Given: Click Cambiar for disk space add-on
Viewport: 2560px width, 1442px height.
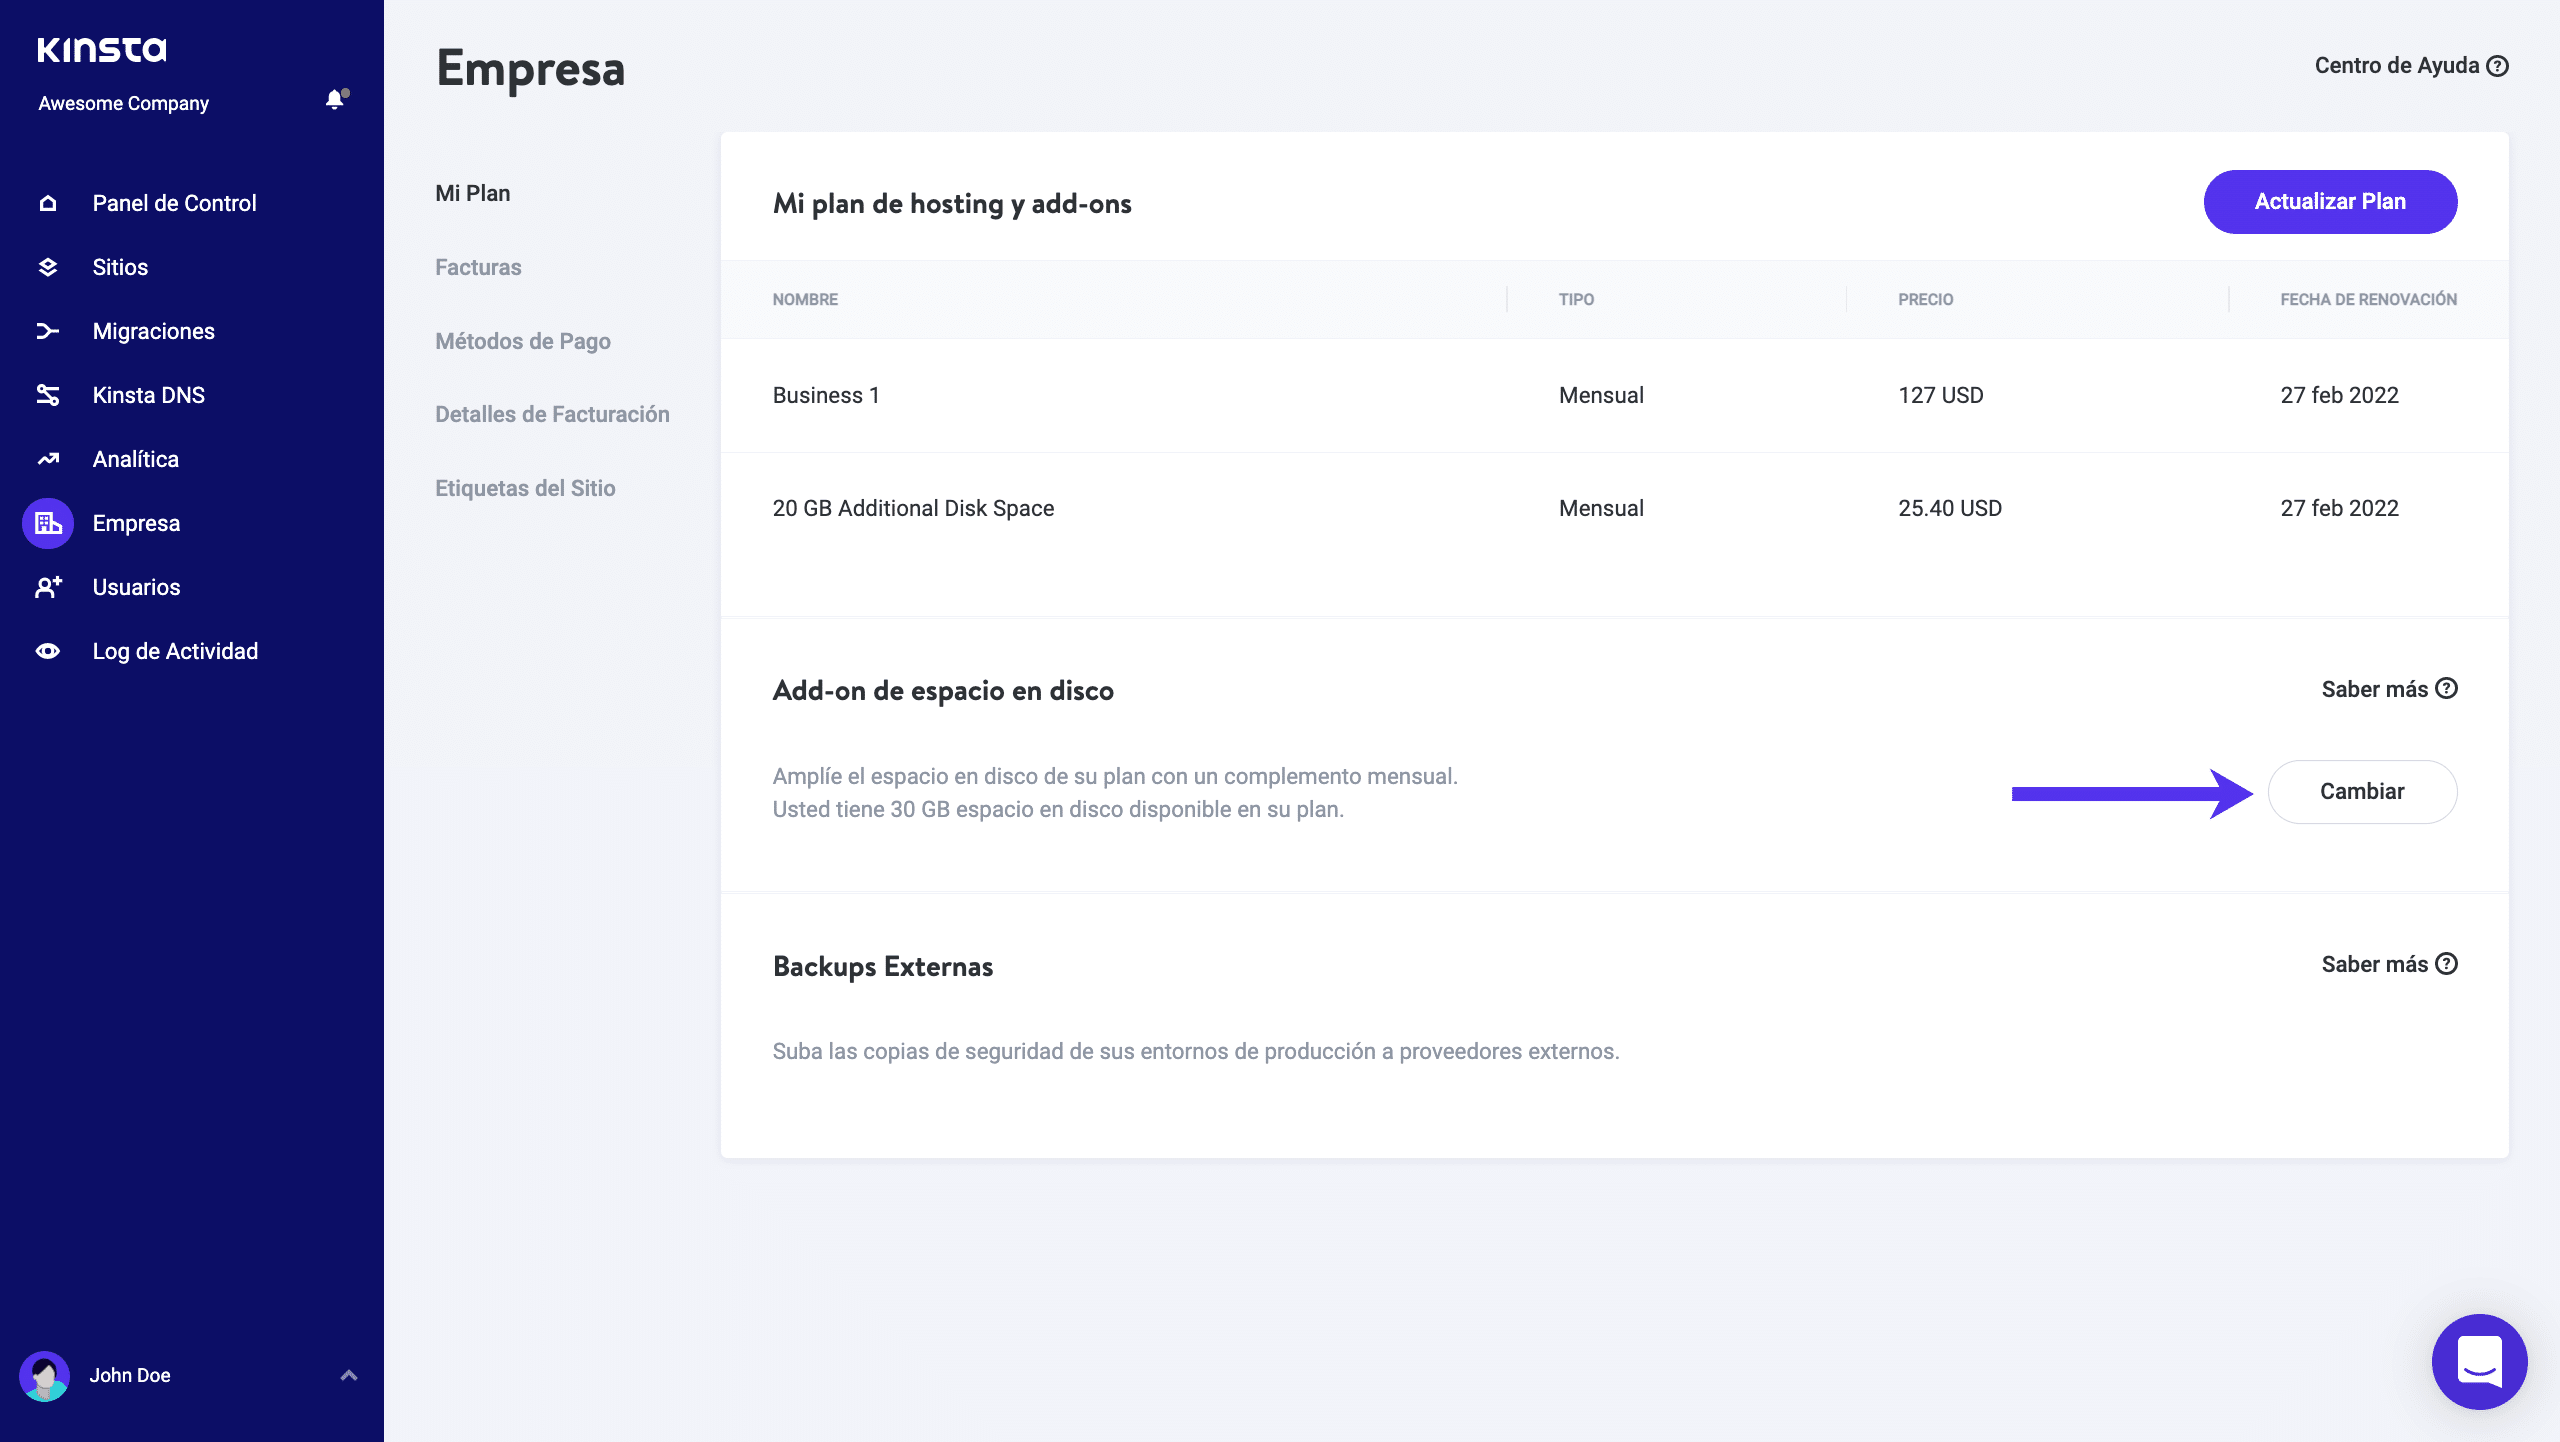Looking at the screenshot, I should coord(2361,792).
